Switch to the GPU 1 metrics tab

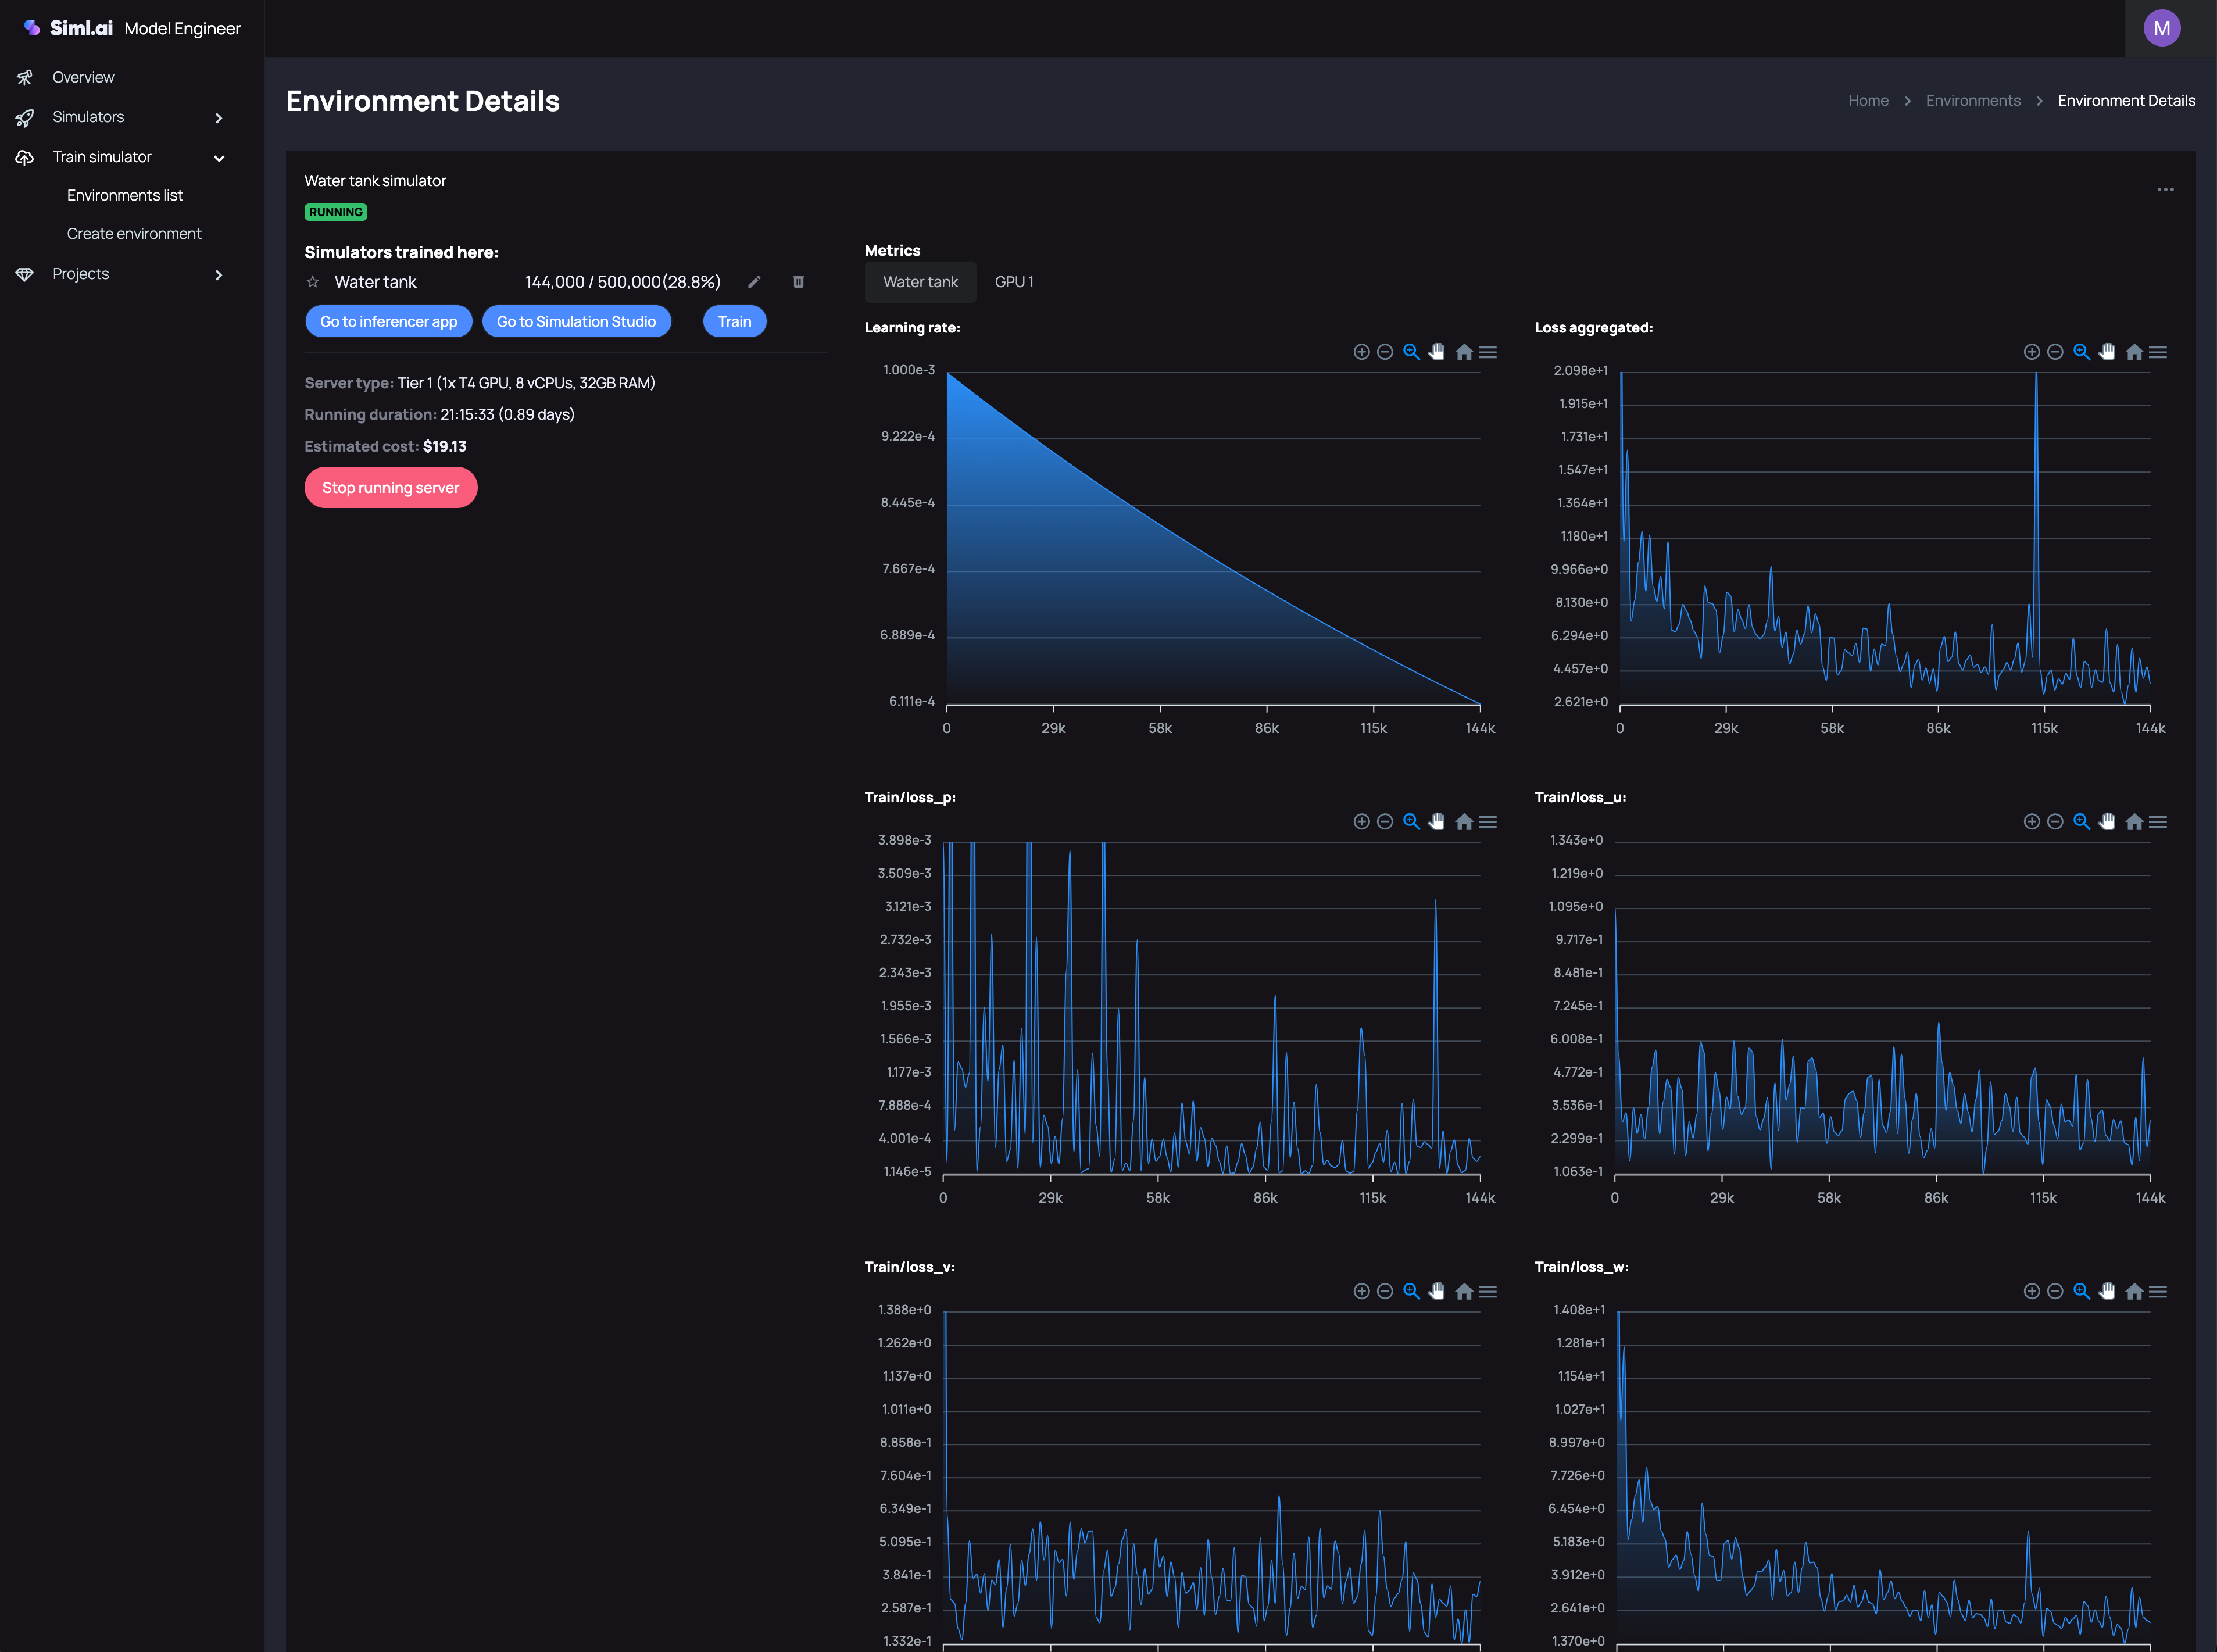pyautogui.click(x=1014, y=282)
